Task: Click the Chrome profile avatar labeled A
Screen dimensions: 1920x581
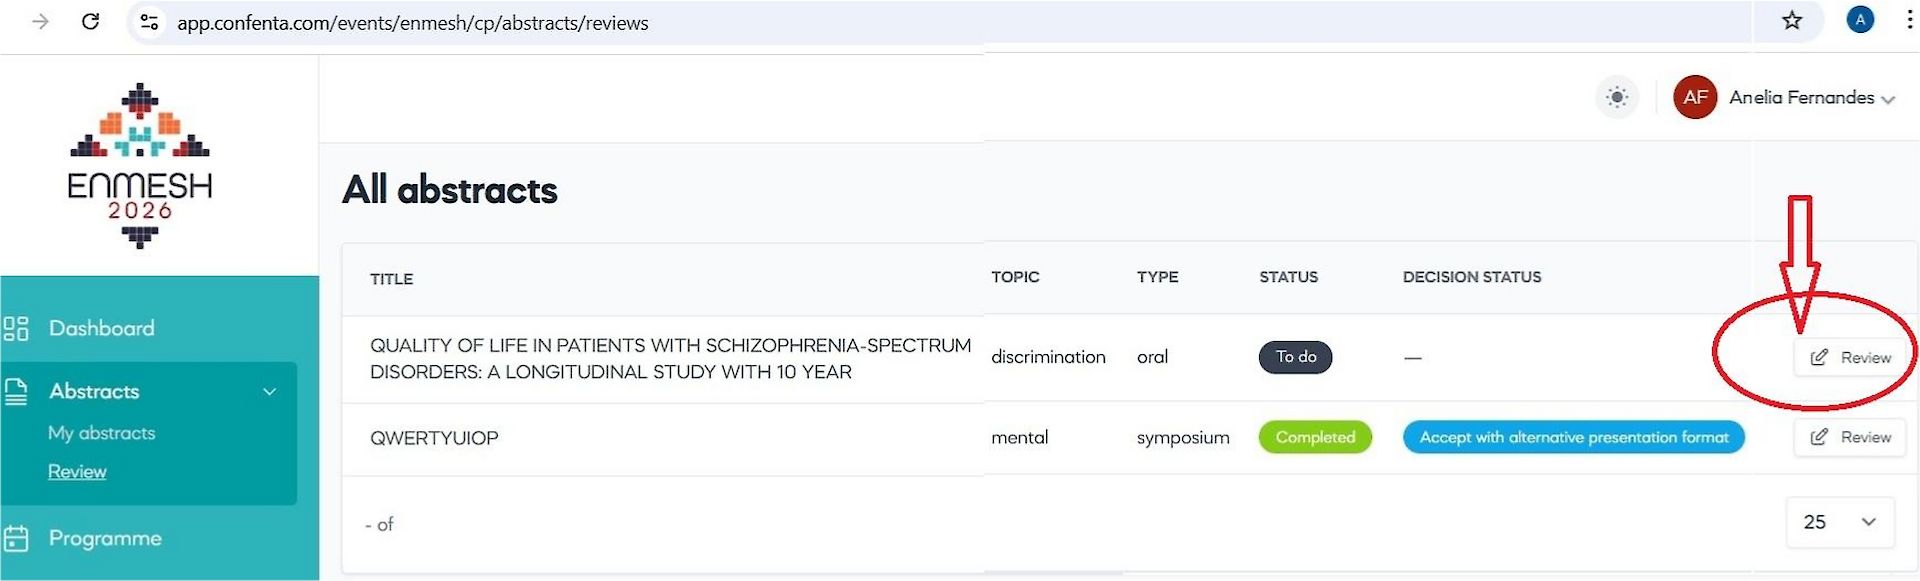Action: [1860, 19]
